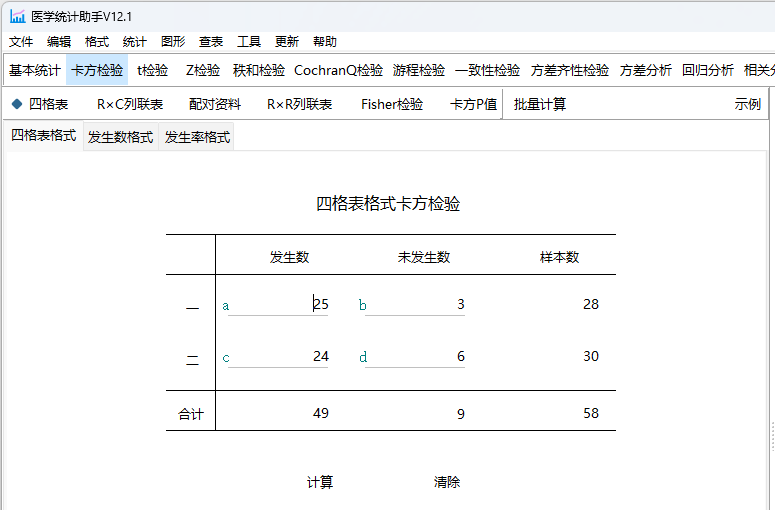This screenshot has height=510, width=775.
Task: Switch to 游程检验 category
Action: tap(419, 70)
